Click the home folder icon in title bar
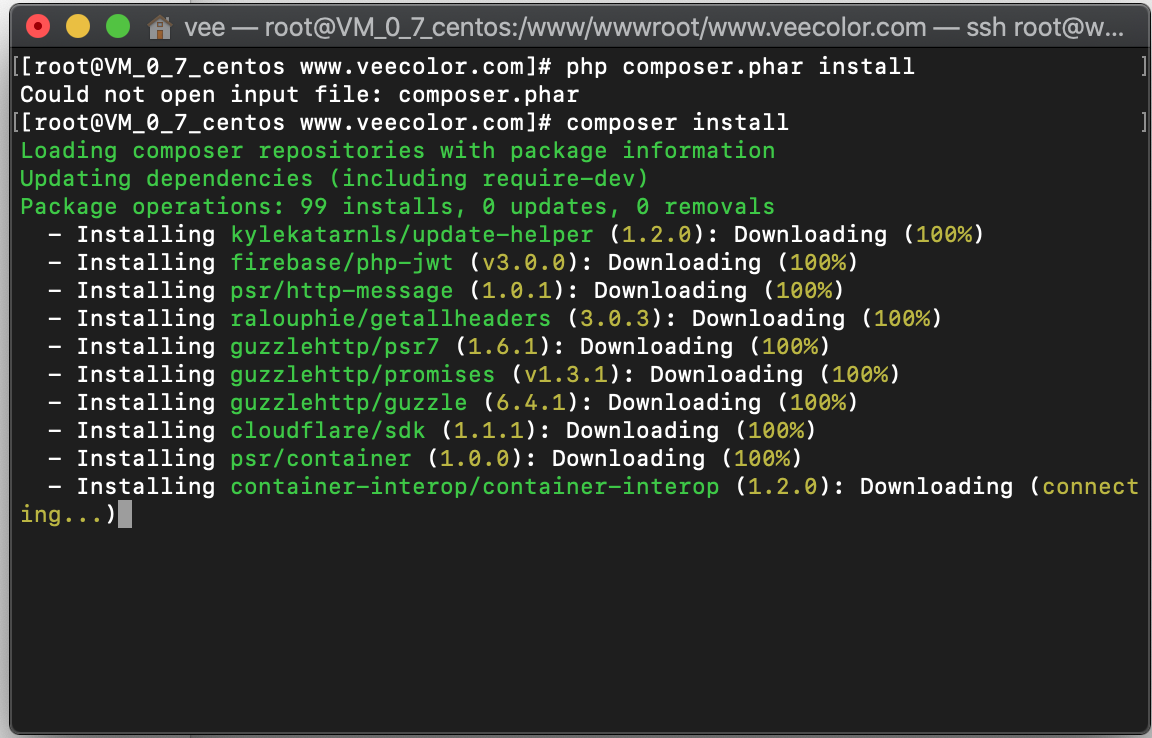This screenshot has width=1152, height=738. tap(159, 27)
